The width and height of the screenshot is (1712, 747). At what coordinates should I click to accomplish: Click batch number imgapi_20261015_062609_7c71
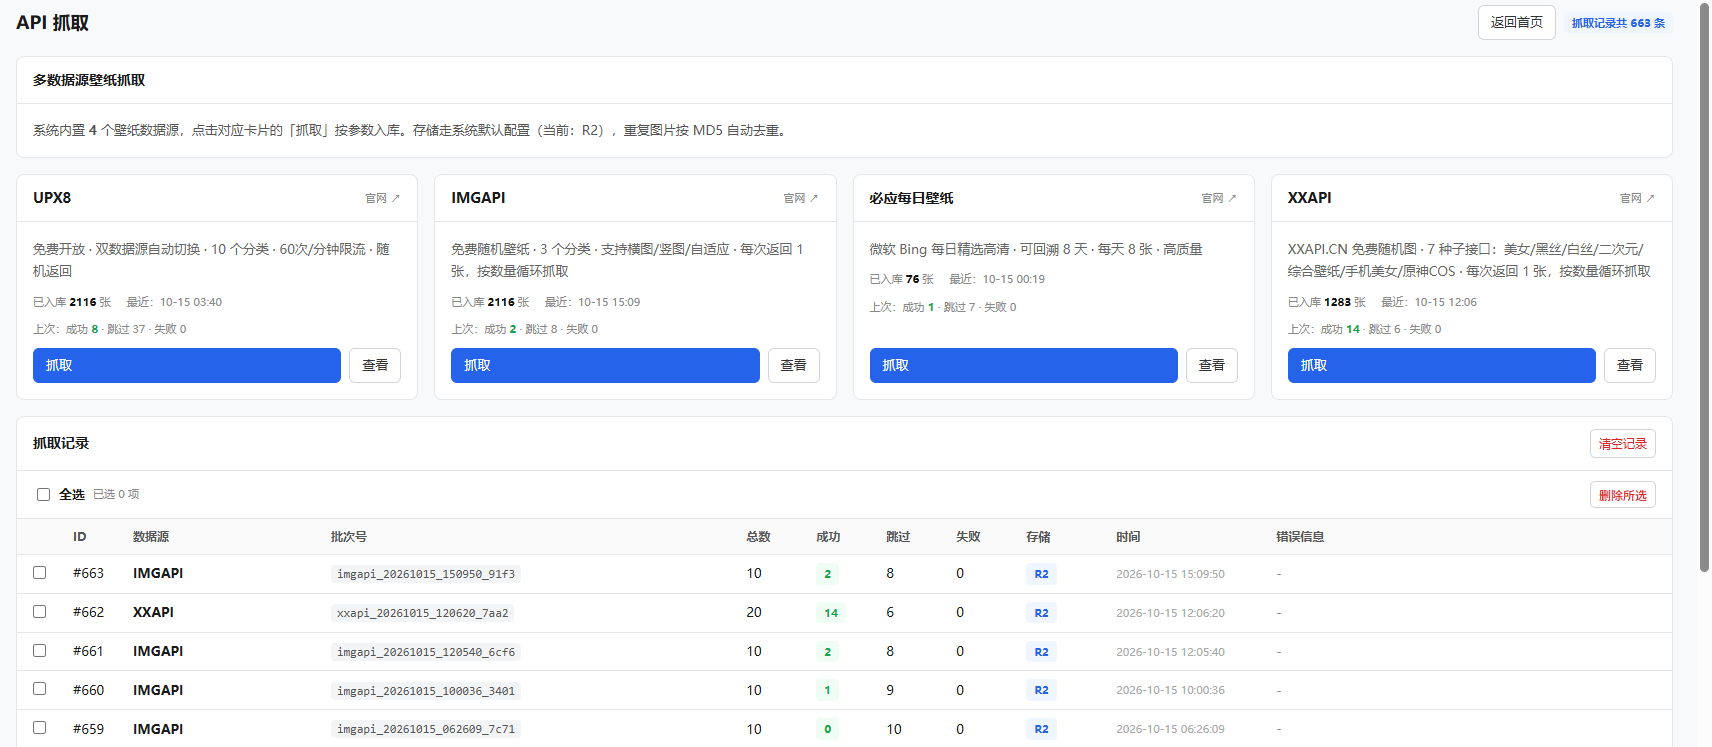(426, 729)
